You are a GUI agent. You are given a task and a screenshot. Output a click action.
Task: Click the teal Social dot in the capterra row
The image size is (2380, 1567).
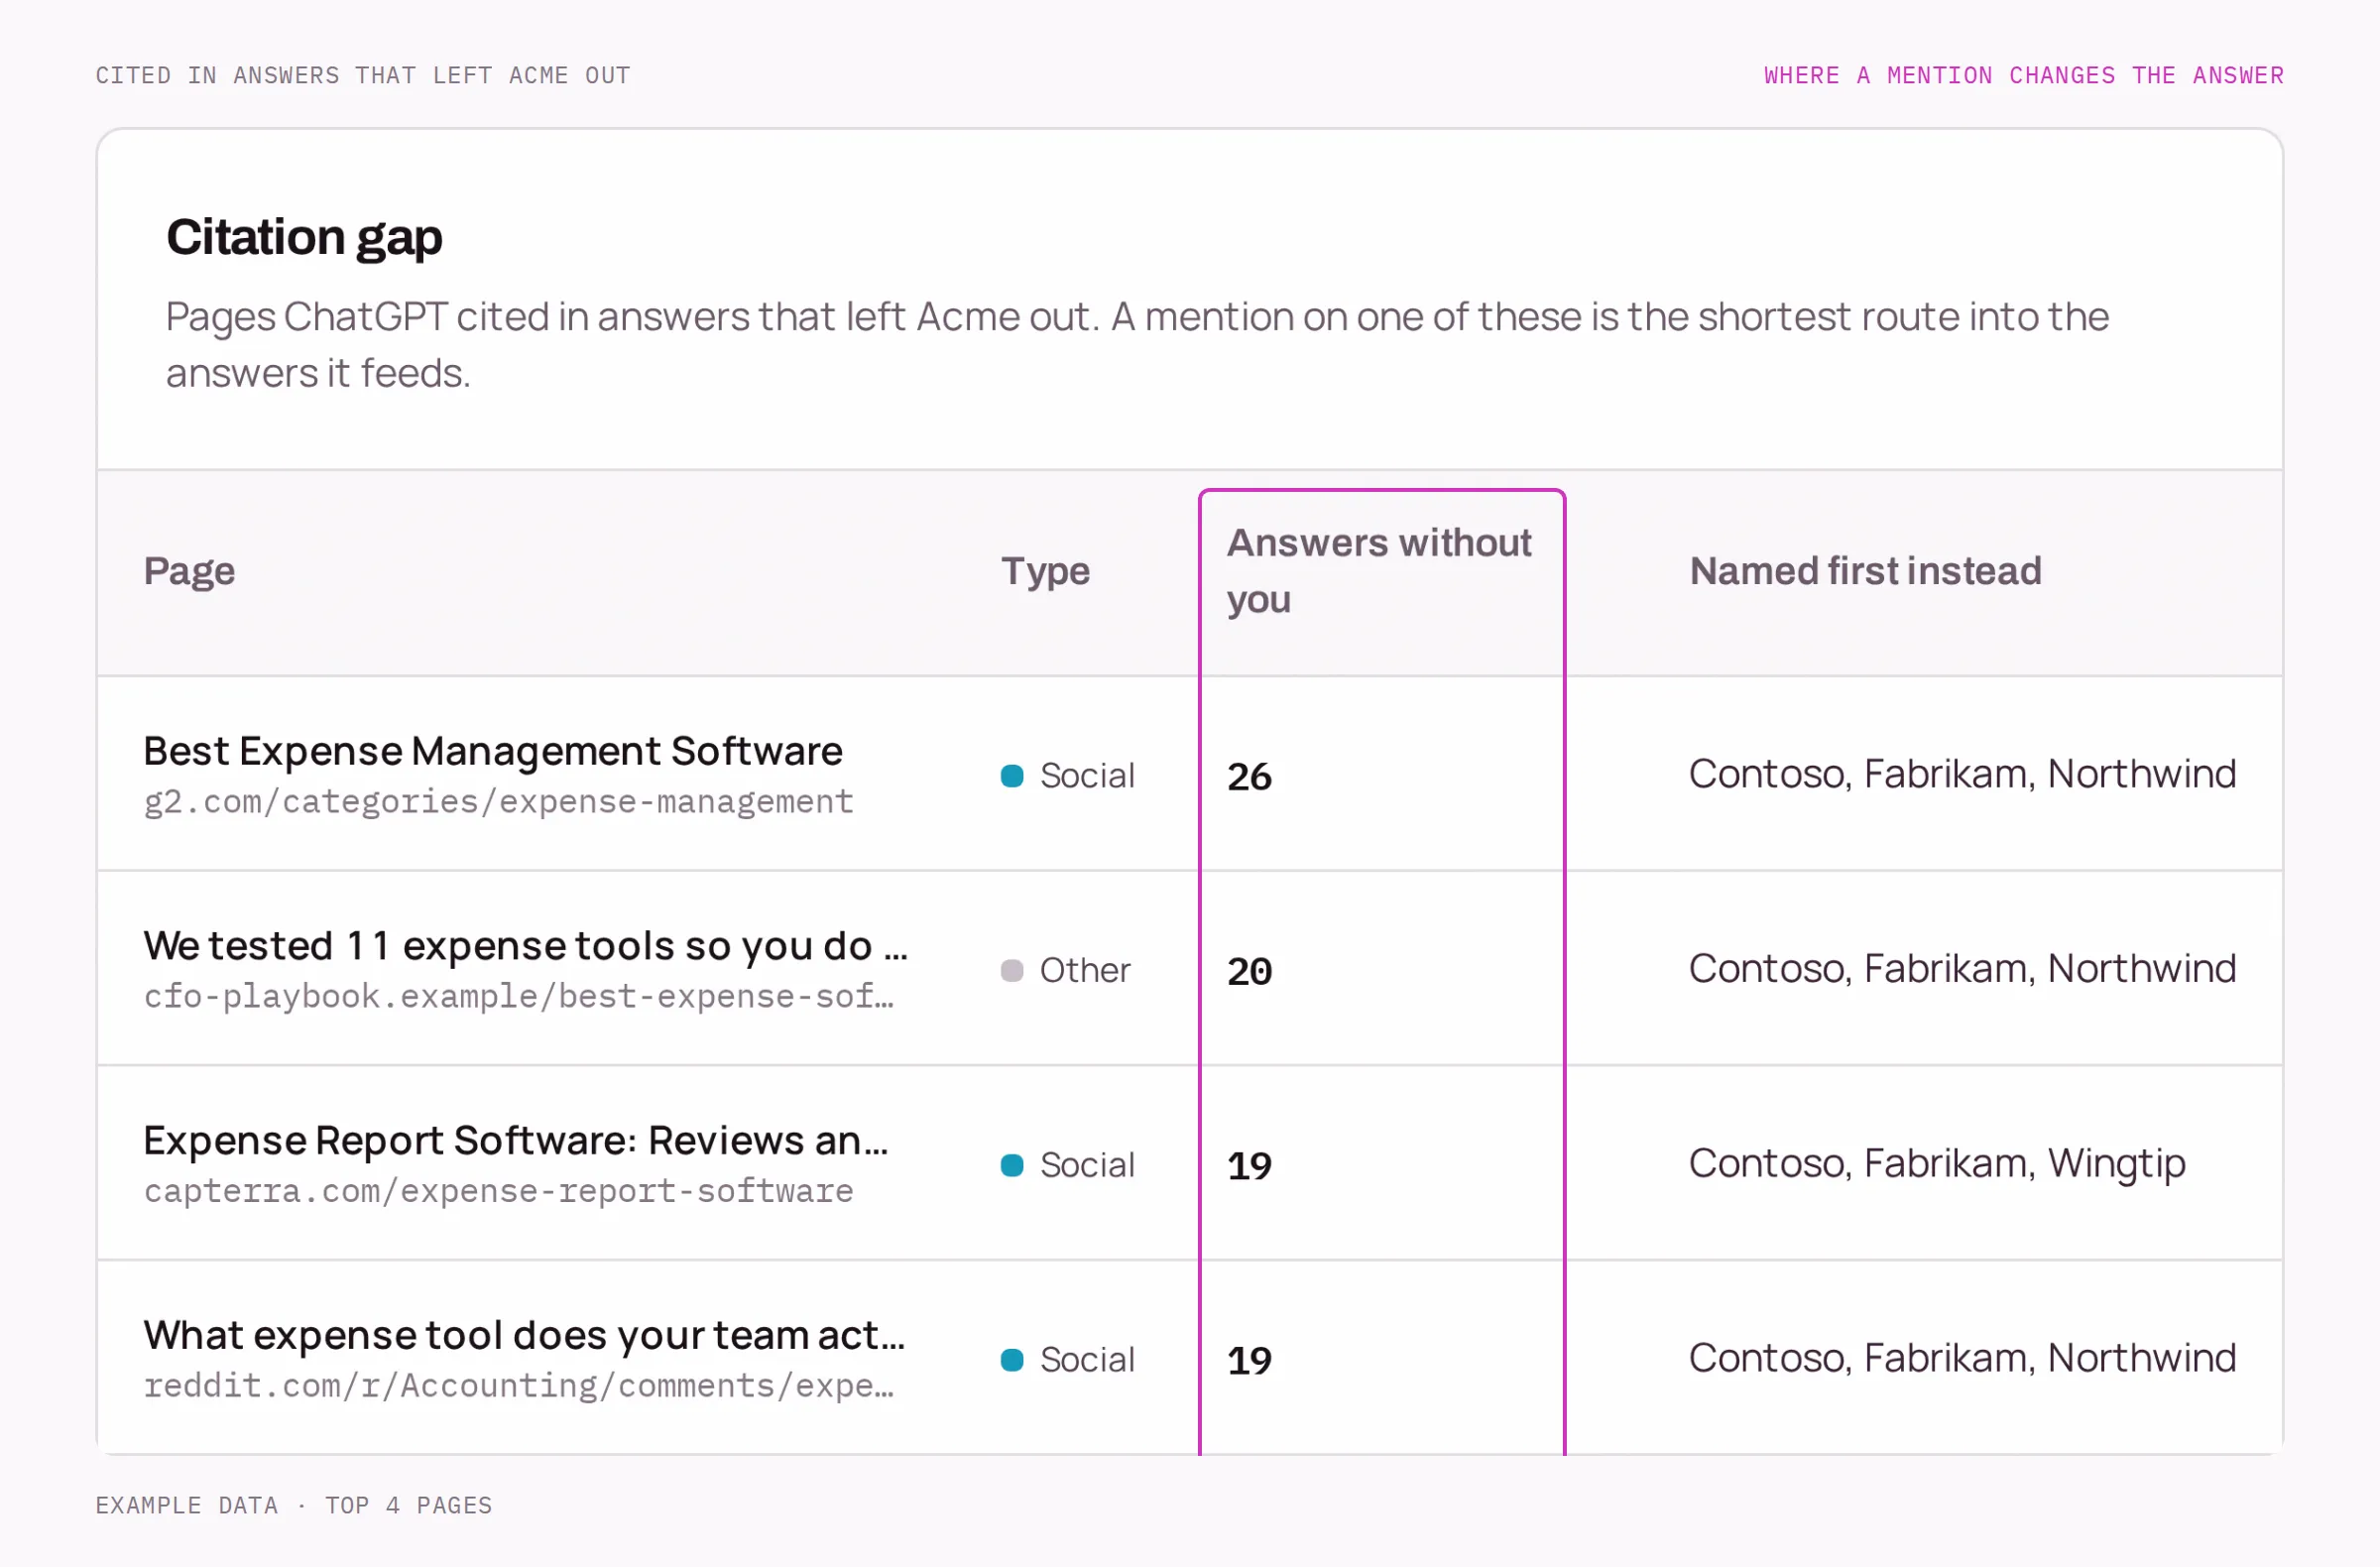(x=1012, y=1166)
